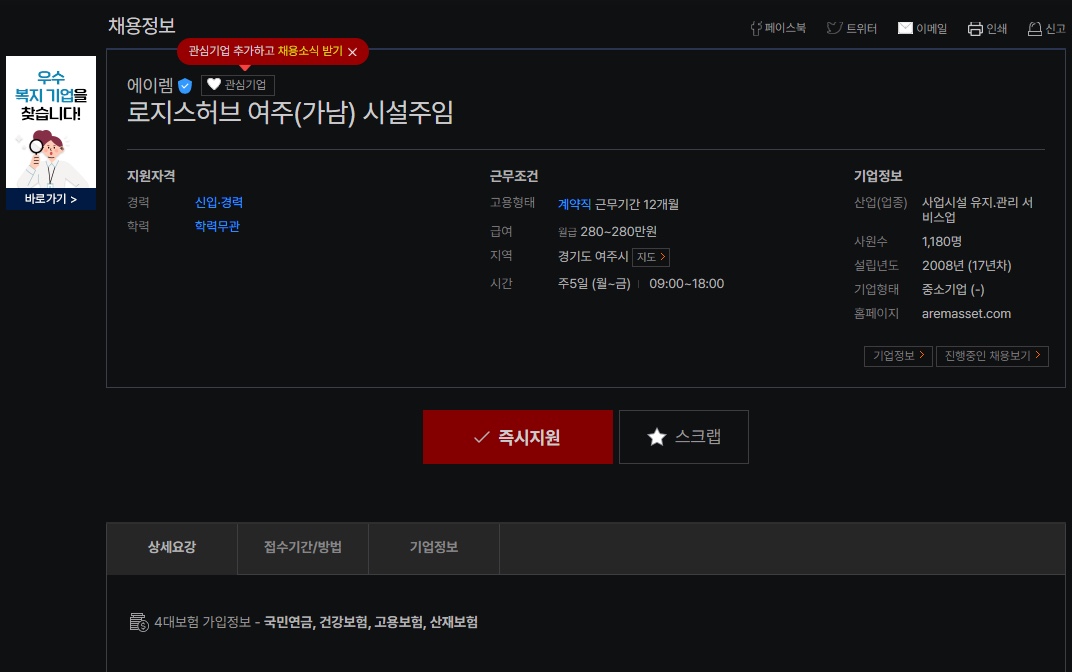Click the 우수 복지 기업 banner ad
Viewport: 1072px width, 672px height.
51,132
